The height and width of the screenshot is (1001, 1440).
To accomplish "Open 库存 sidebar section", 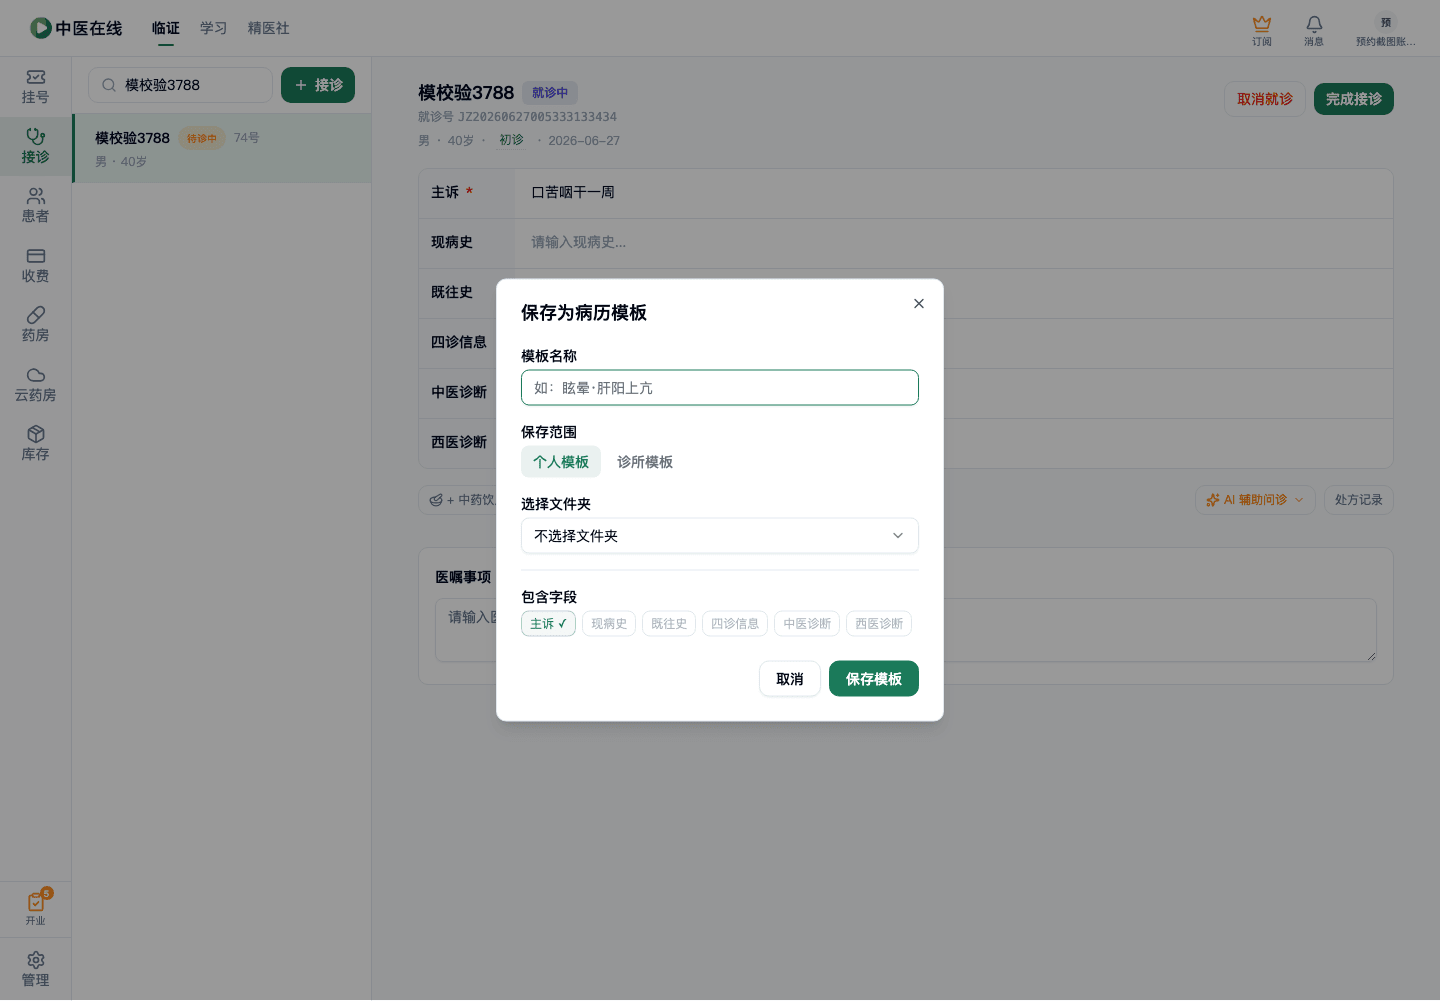I will [x=36, y=444].
